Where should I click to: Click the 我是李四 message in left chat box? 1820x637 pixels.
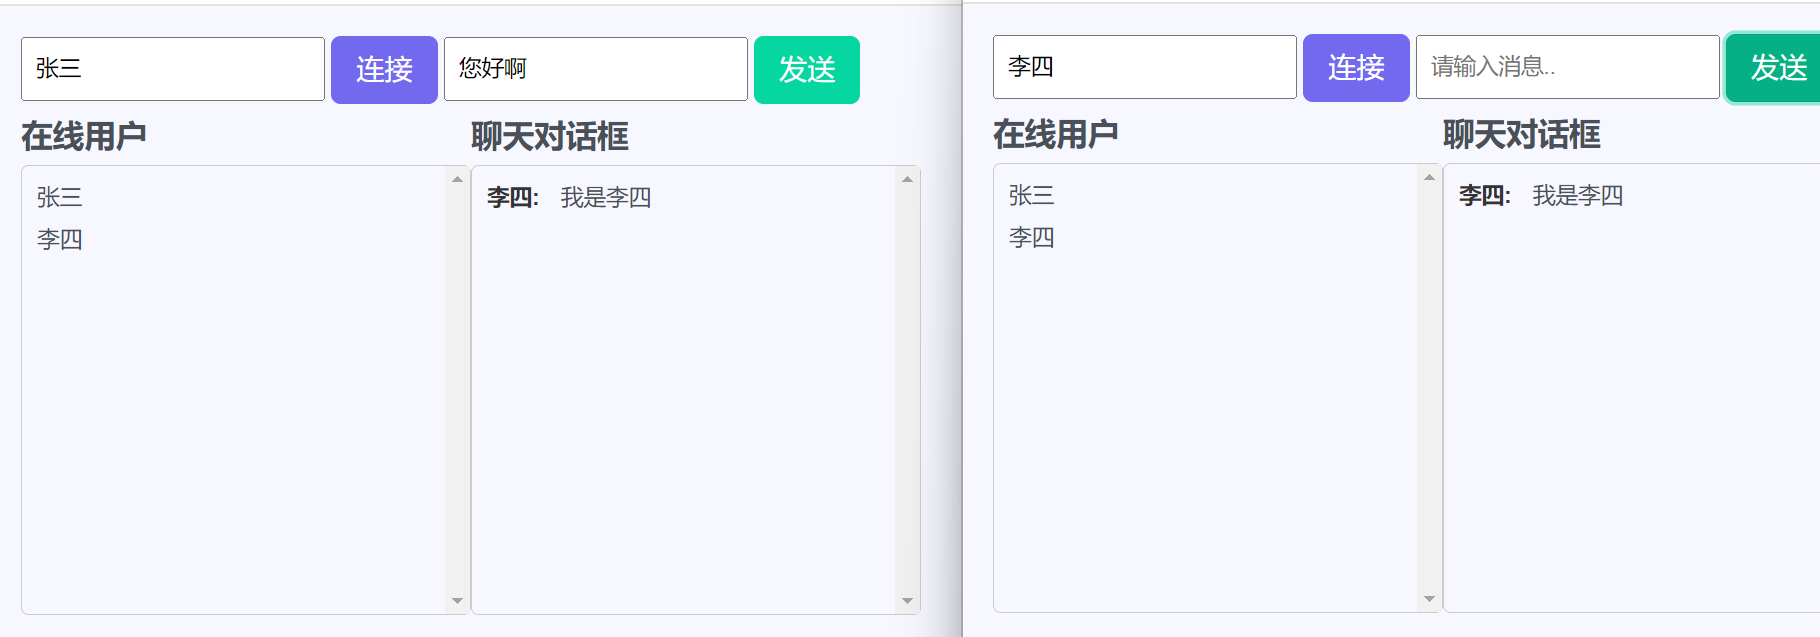pos(606,198)
